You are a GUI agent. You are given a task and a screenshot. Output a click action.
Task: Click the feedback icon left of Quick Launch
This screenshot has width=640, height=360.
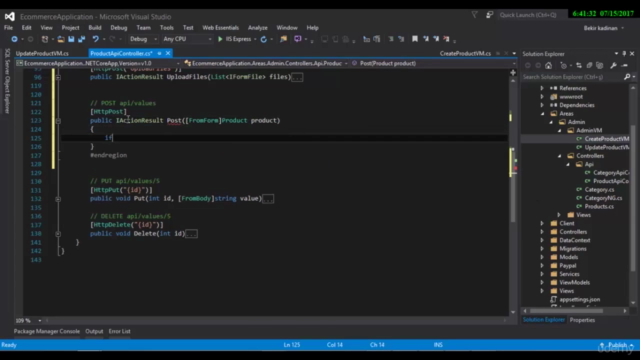(x=489, y=15)
